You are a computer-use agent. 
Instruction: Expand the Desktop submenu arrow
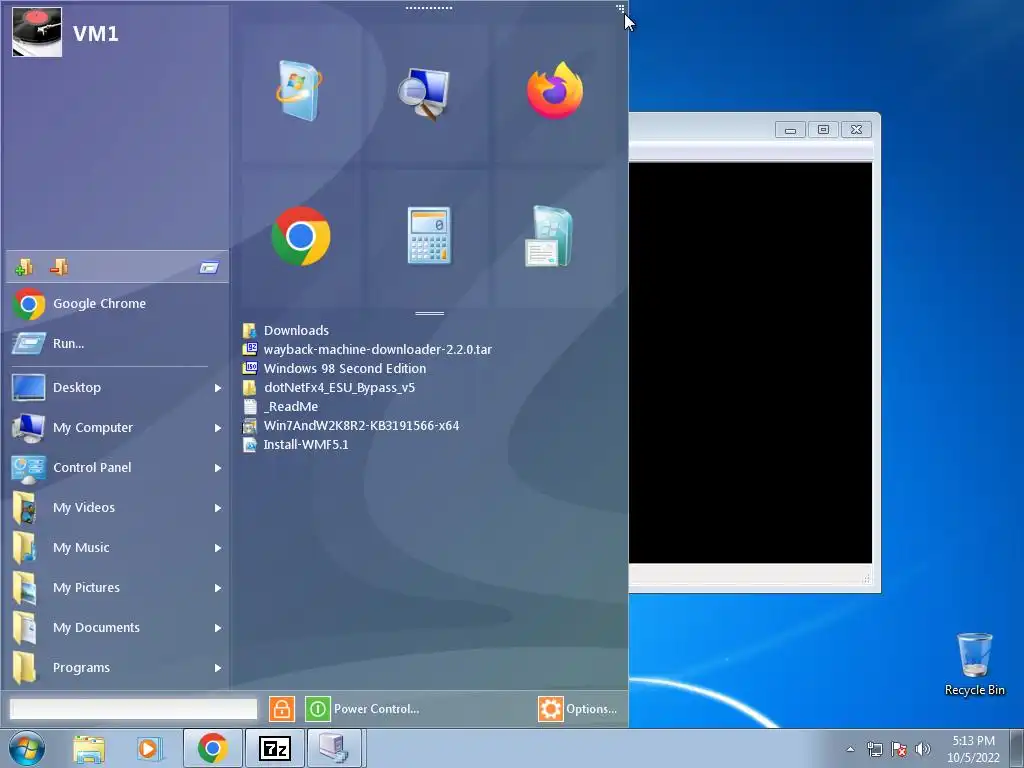click(x=218, y=388)
